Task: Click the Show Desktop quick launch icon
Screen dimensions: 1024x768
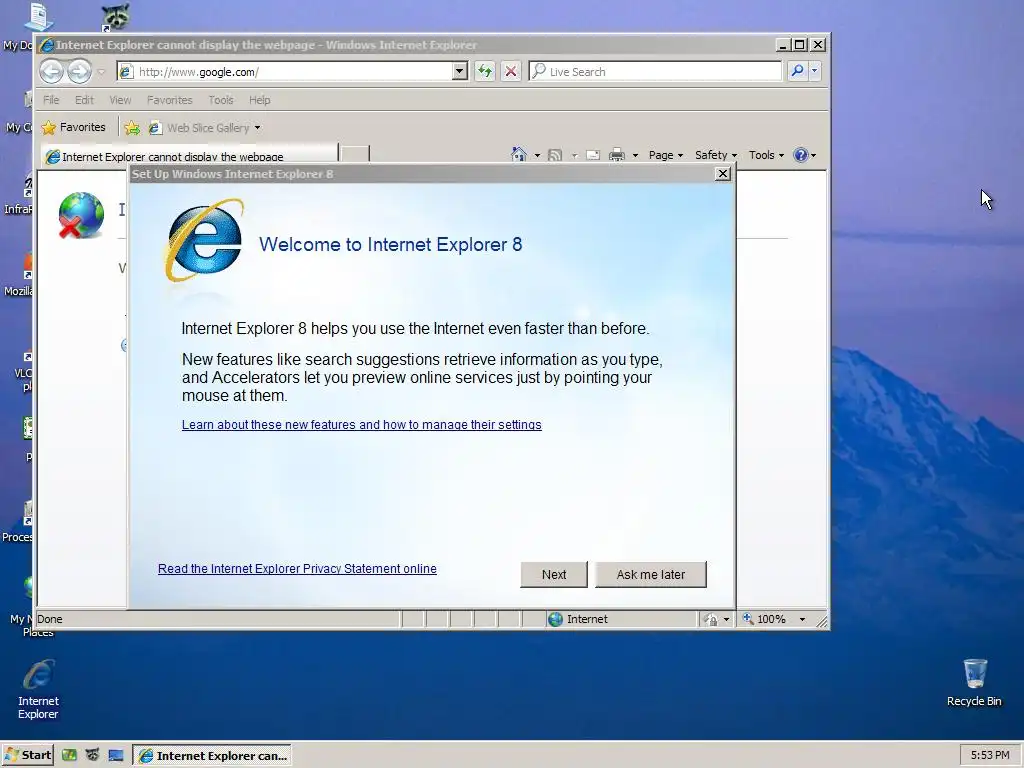Action: click(x=116, y=755)
